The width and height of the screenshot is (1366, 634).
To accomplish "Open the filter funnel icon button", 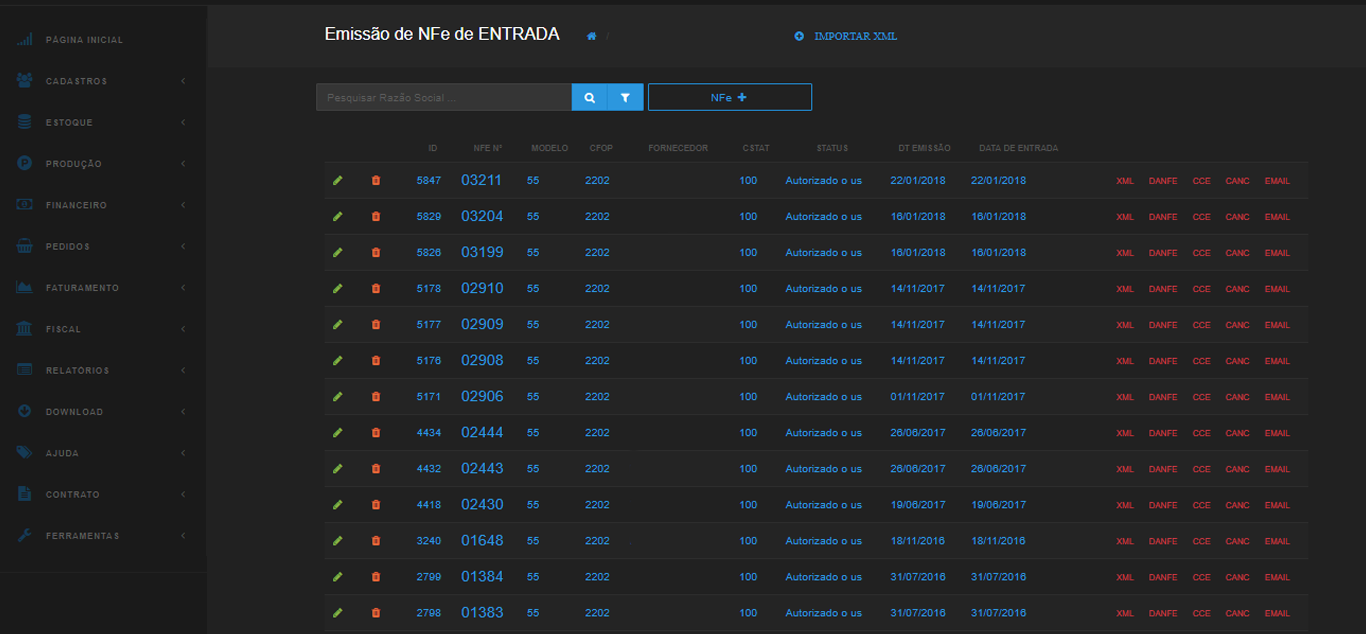I will pyautogui.click(x=625, y=97).
